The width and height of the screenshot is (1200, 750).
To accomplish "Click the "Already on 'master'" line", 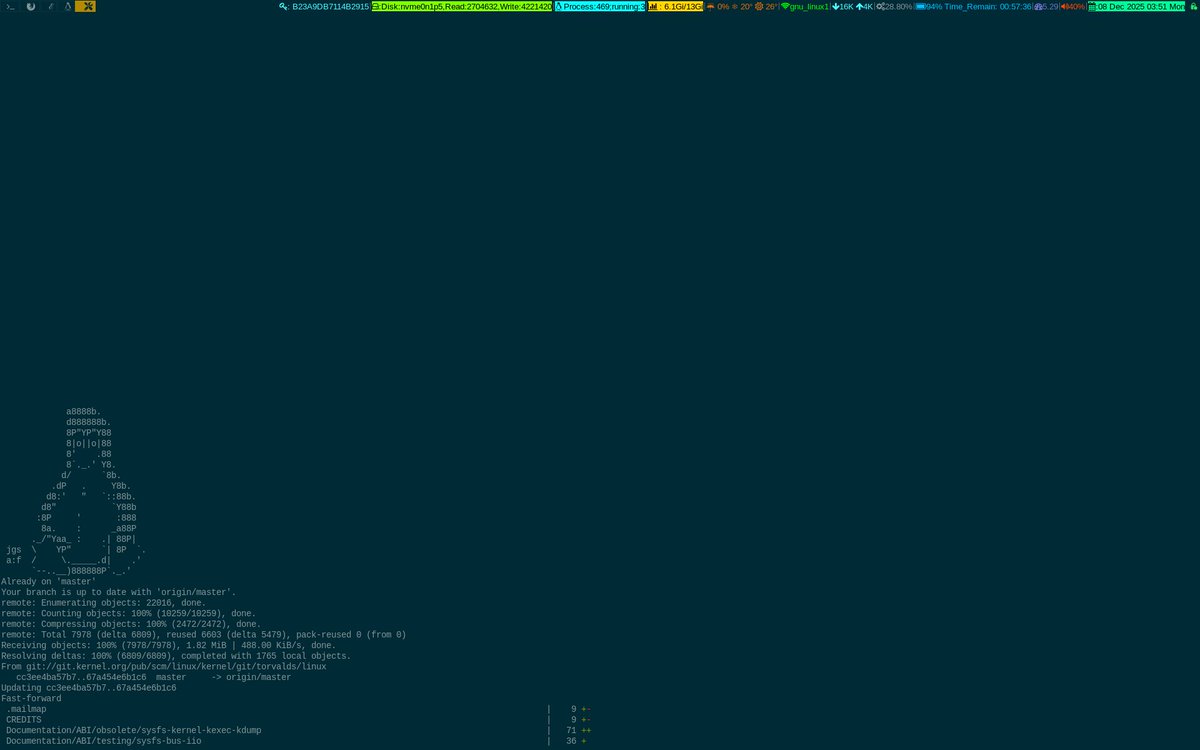I will click(49, 581).
